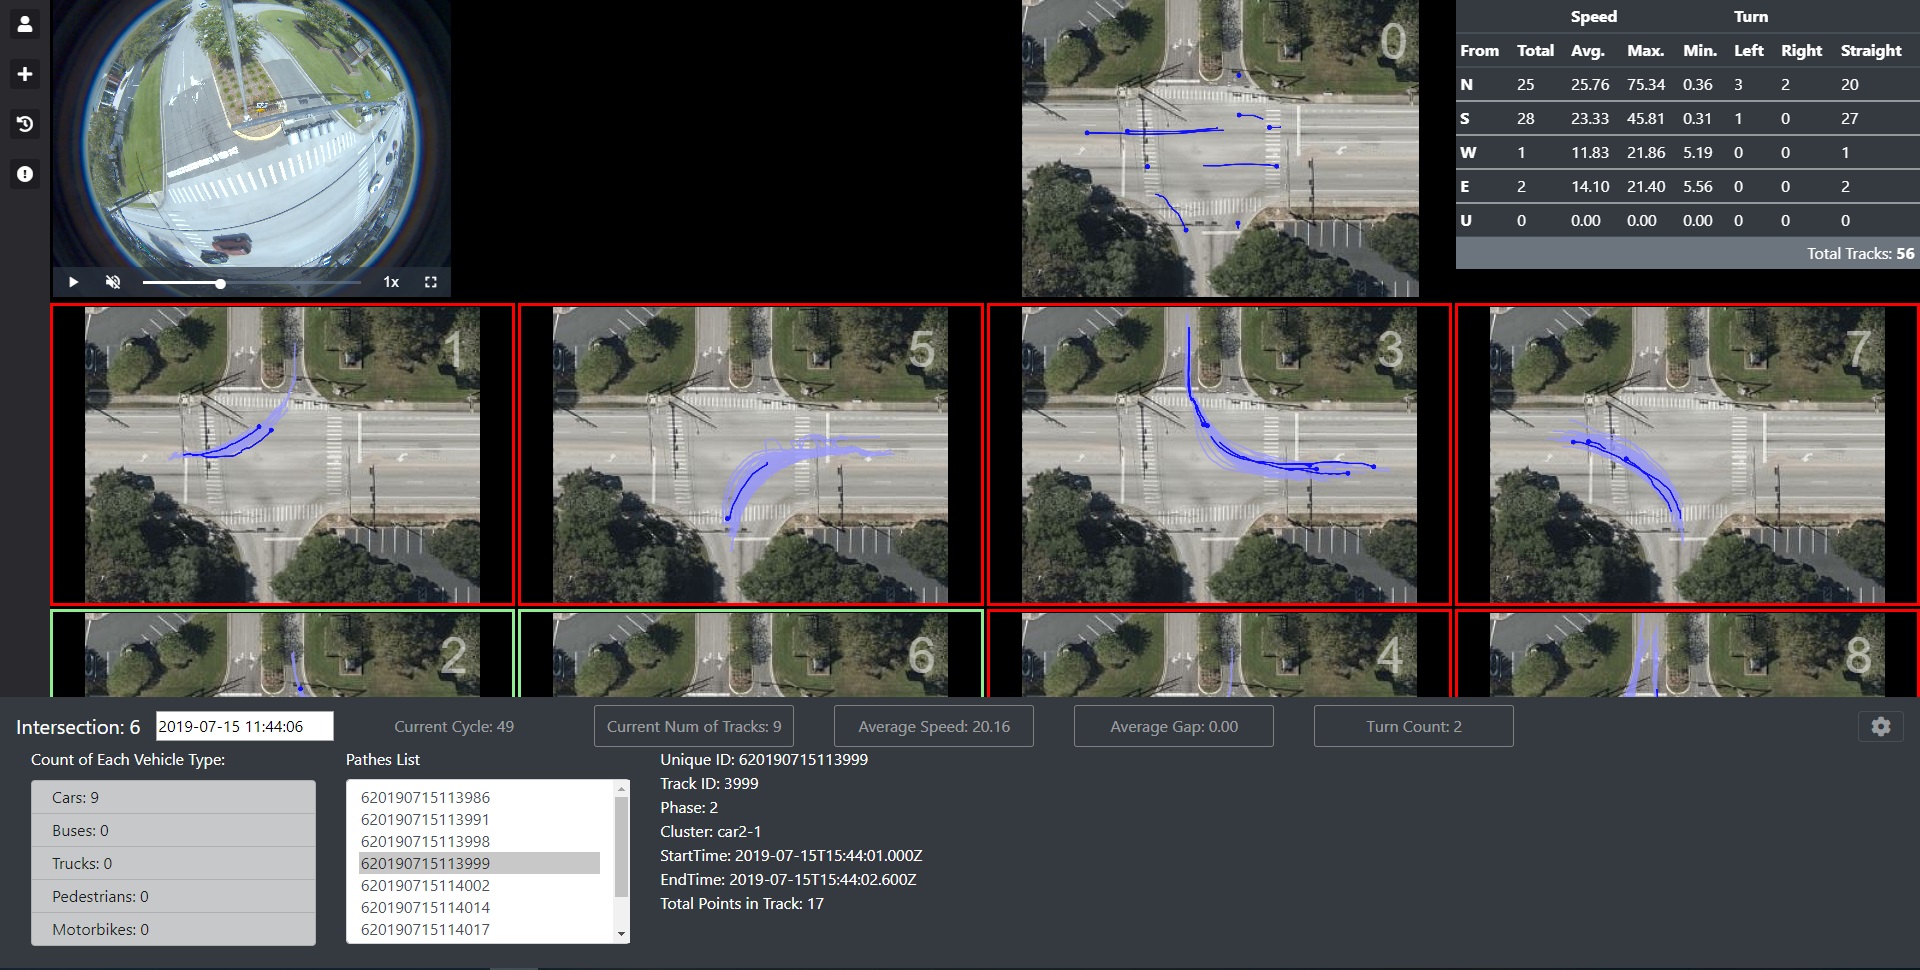Click the exclamation alert icon in sidebar
The image size is (1920, 970).
25,174
